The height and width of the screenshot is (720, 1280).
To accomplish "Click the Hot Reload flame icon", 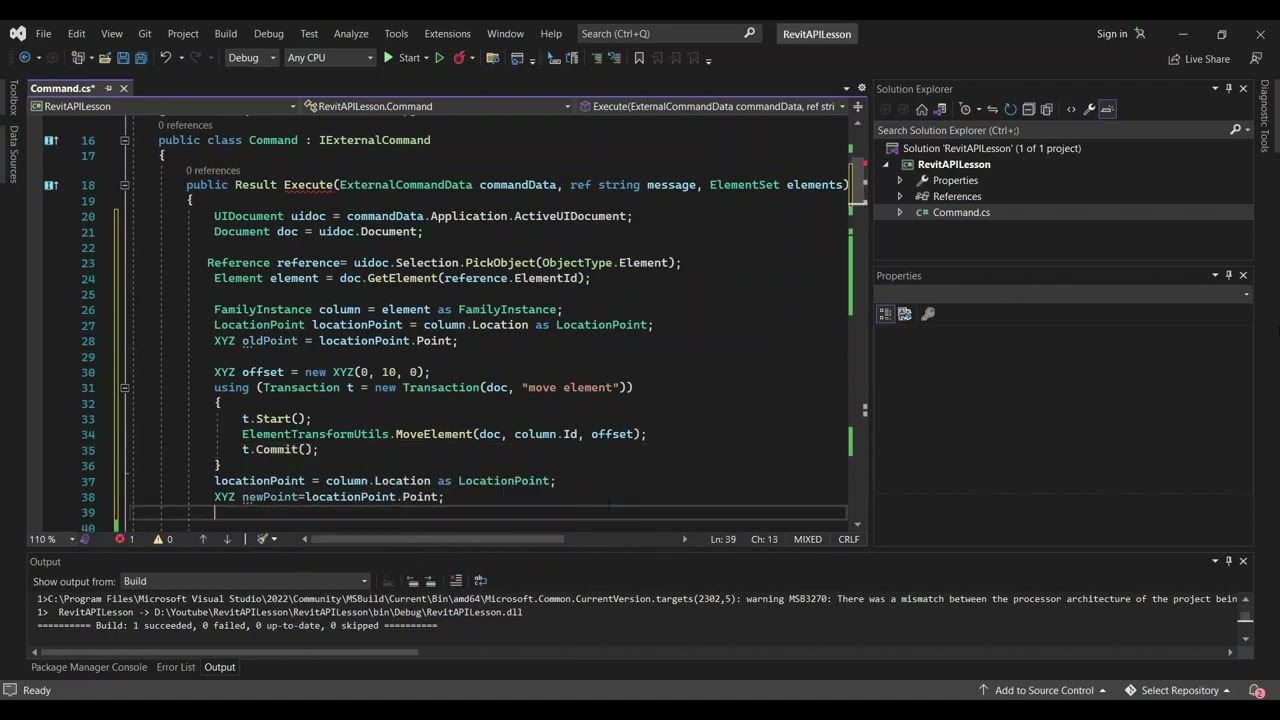I will [460, 58].
